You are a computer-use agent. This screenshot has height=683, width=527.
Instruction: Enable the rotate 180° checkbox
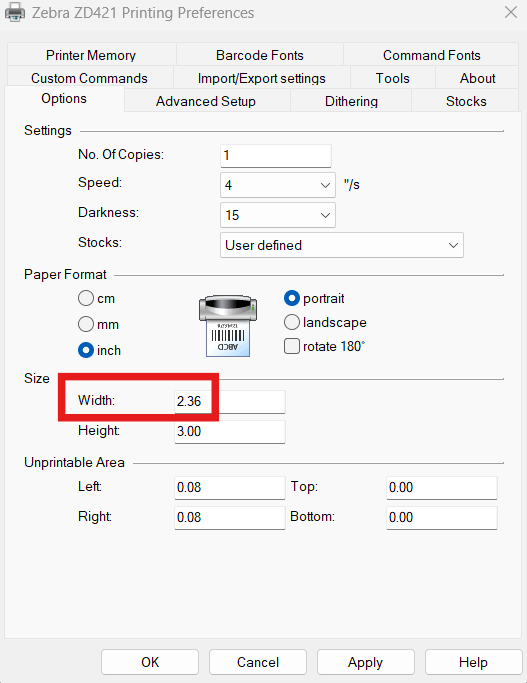[292, 346]
